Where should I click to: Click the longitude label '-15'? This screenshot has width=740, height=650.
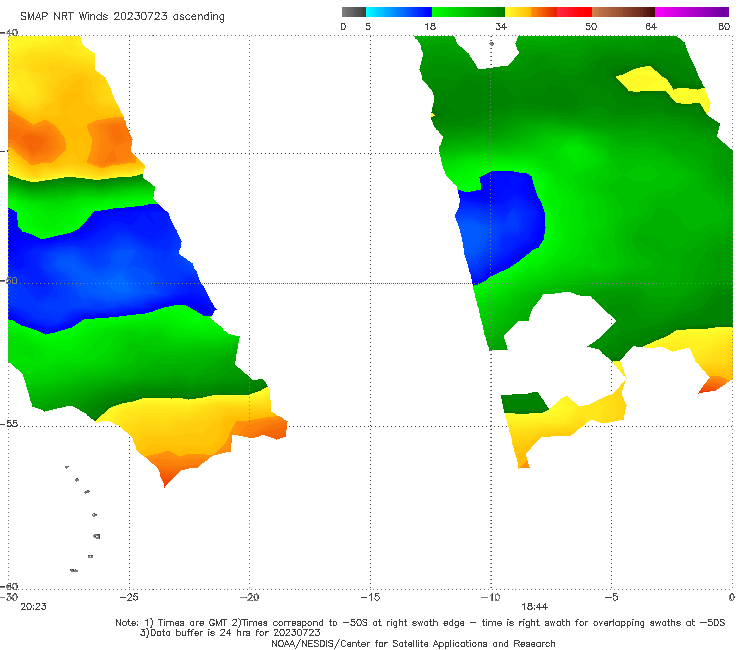(370, 597)
